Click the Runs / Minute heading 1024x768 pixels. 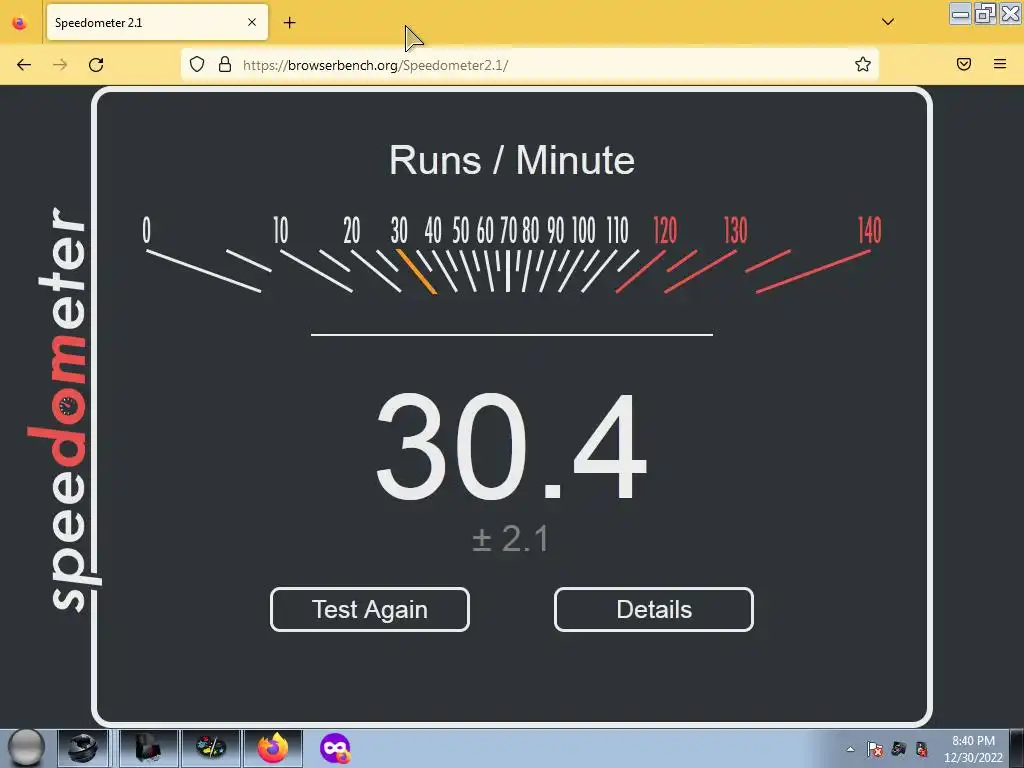coord(512,160)
